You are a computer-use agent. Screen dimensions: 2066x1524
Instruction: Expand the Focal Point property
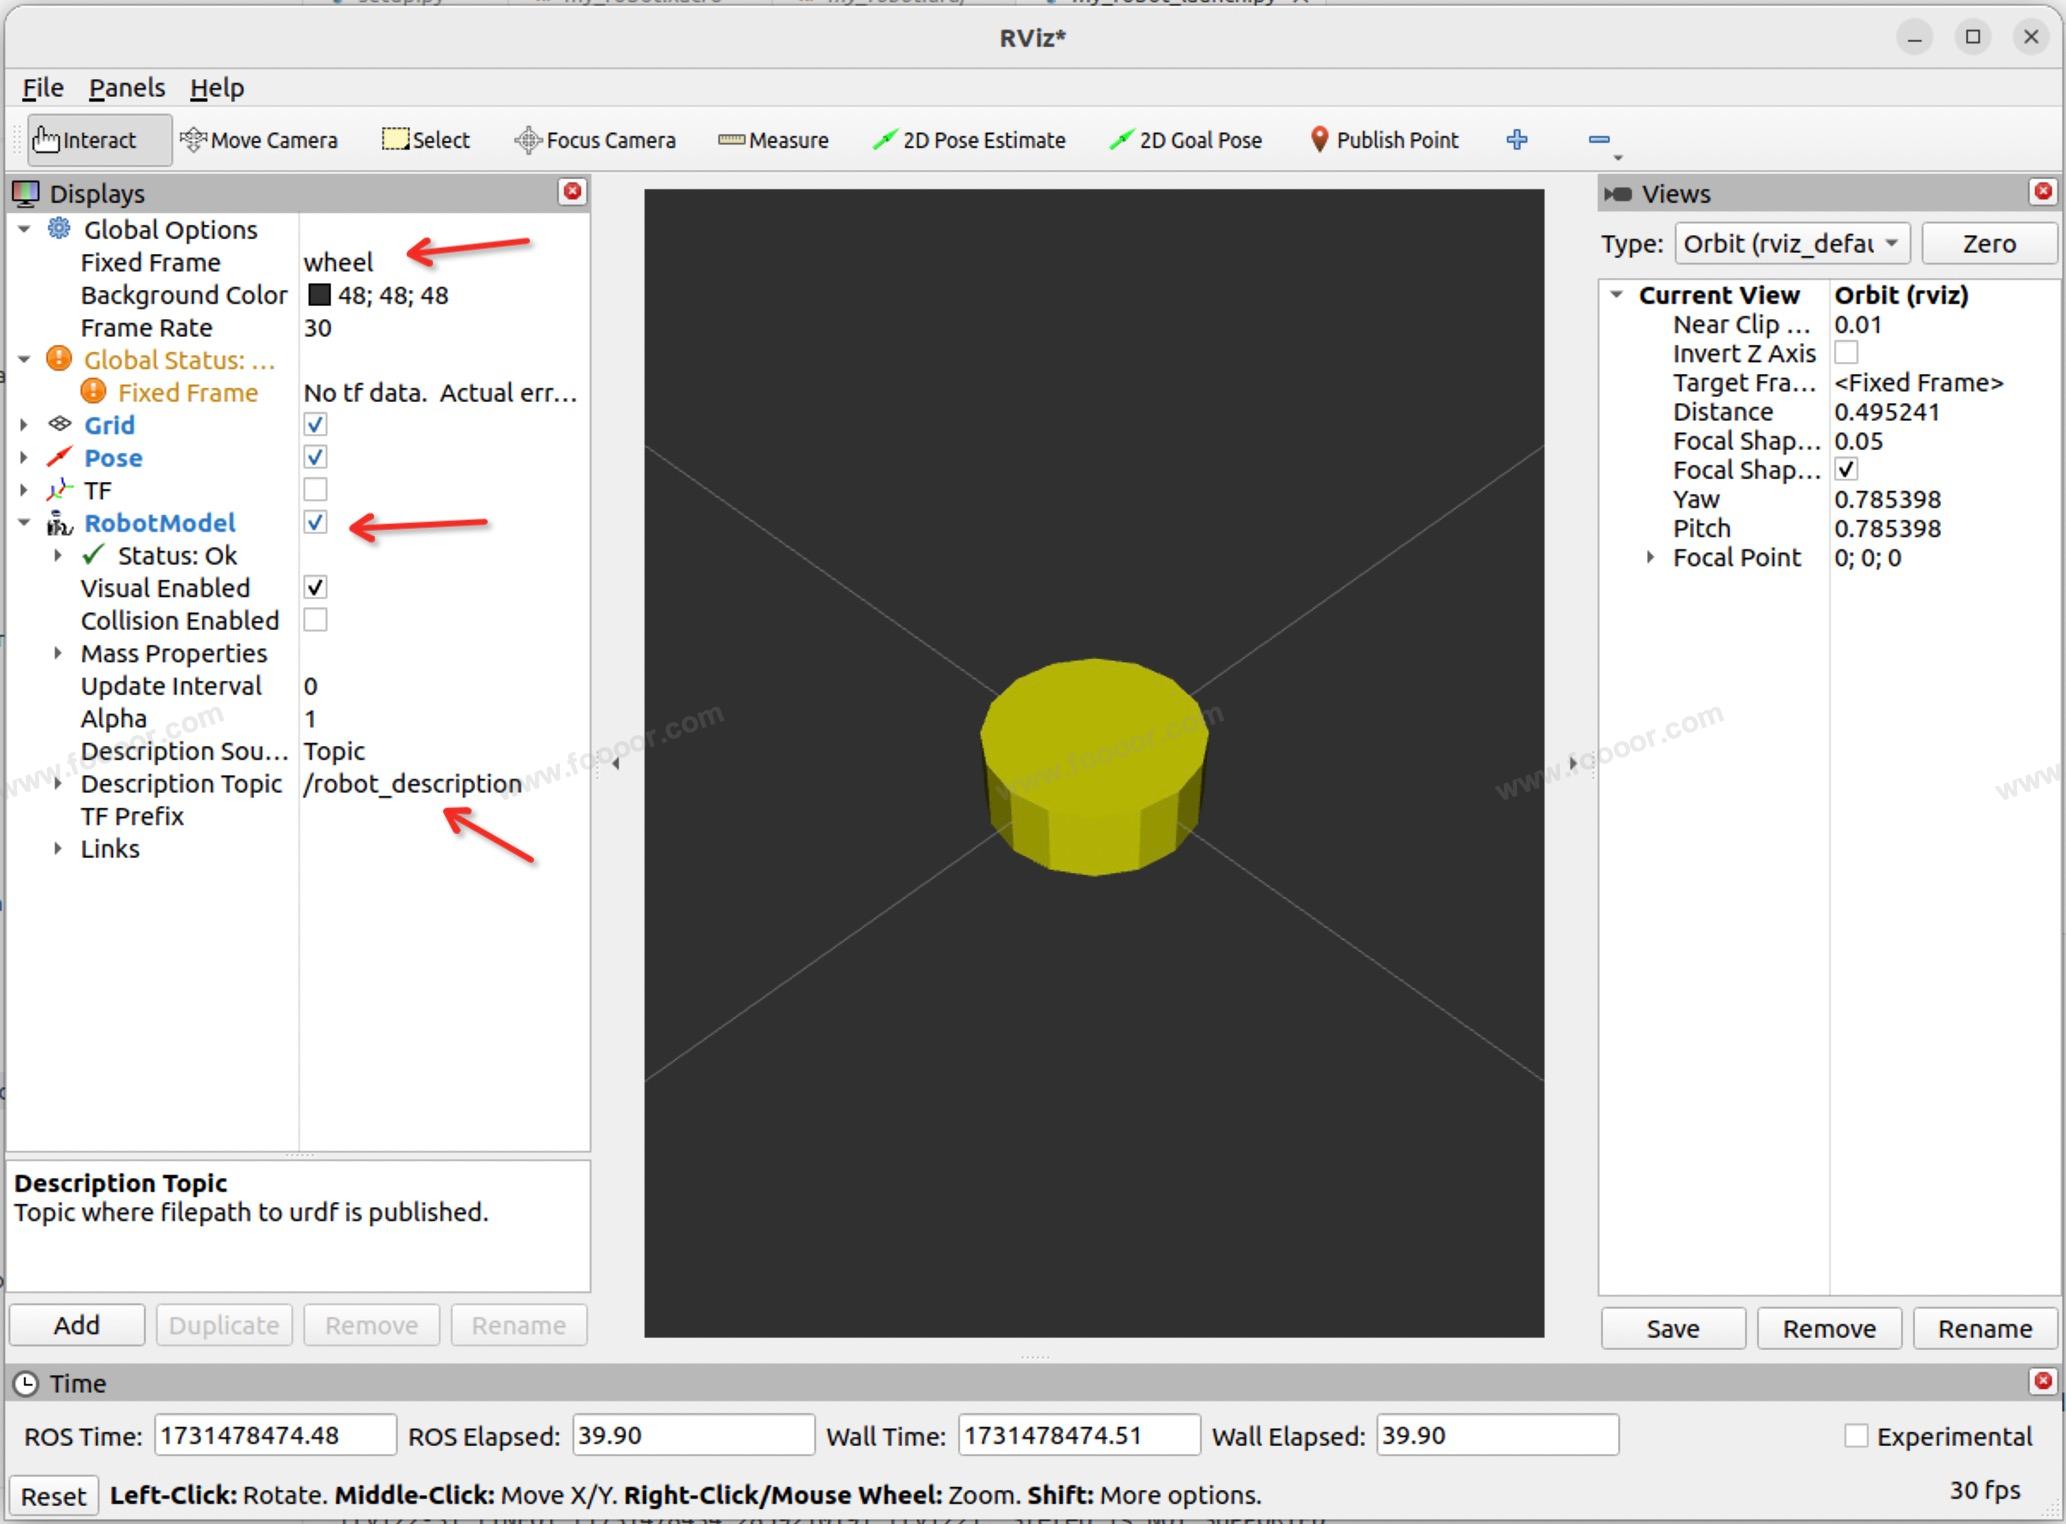point(1650,558)
